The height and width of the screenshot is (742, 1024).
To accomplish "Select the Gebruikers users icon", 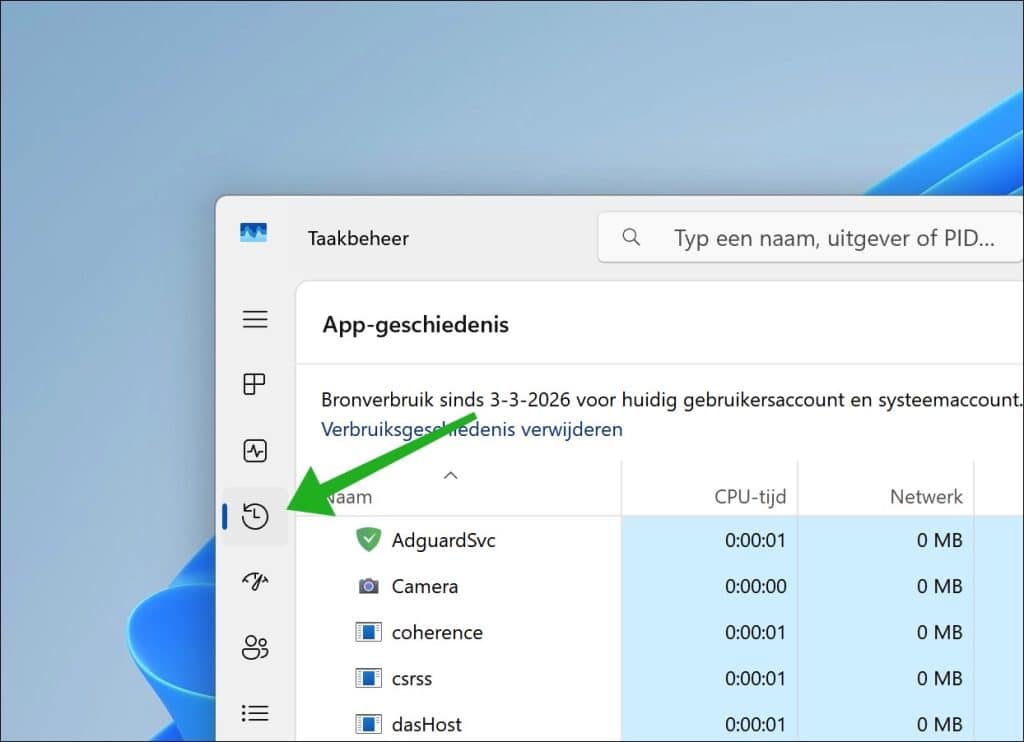I will click(255, 648).
